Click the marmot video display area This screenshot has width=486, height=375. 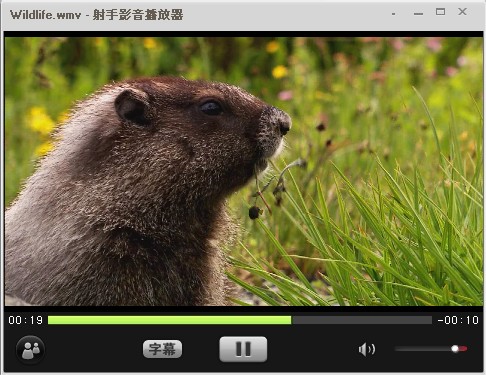tap(244, 171)
